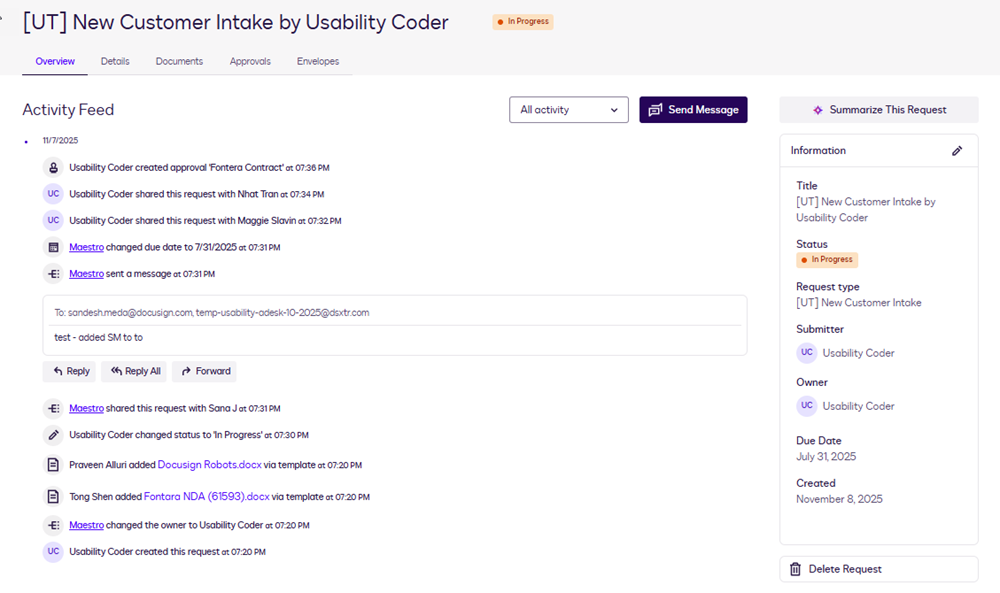Open the Information edit pencil icon

(957, 150)
